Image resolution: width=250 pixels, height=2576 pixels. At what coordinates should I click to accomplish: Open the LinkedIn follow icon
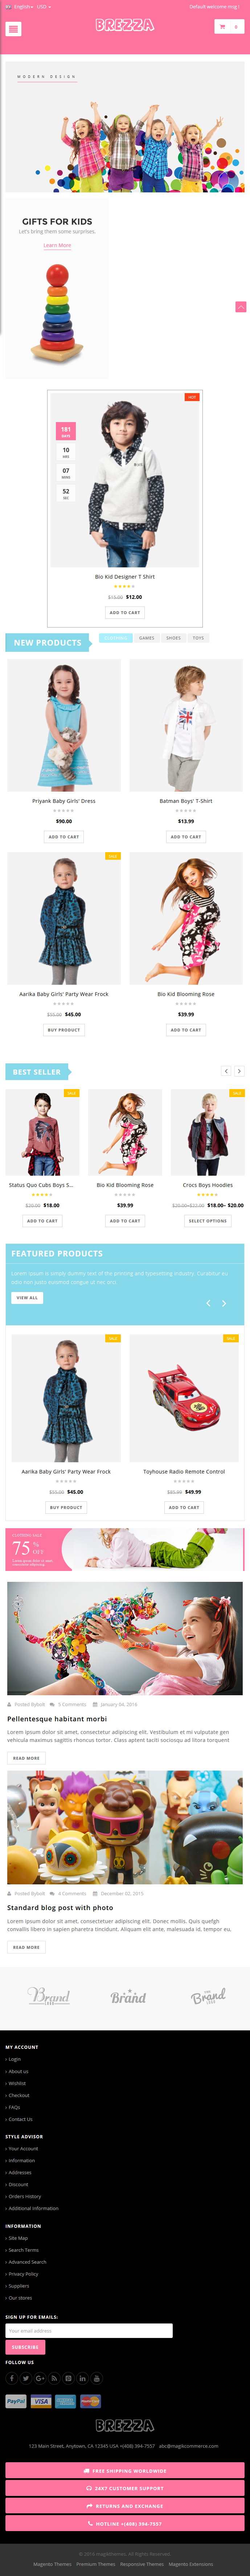point(82,2378)
